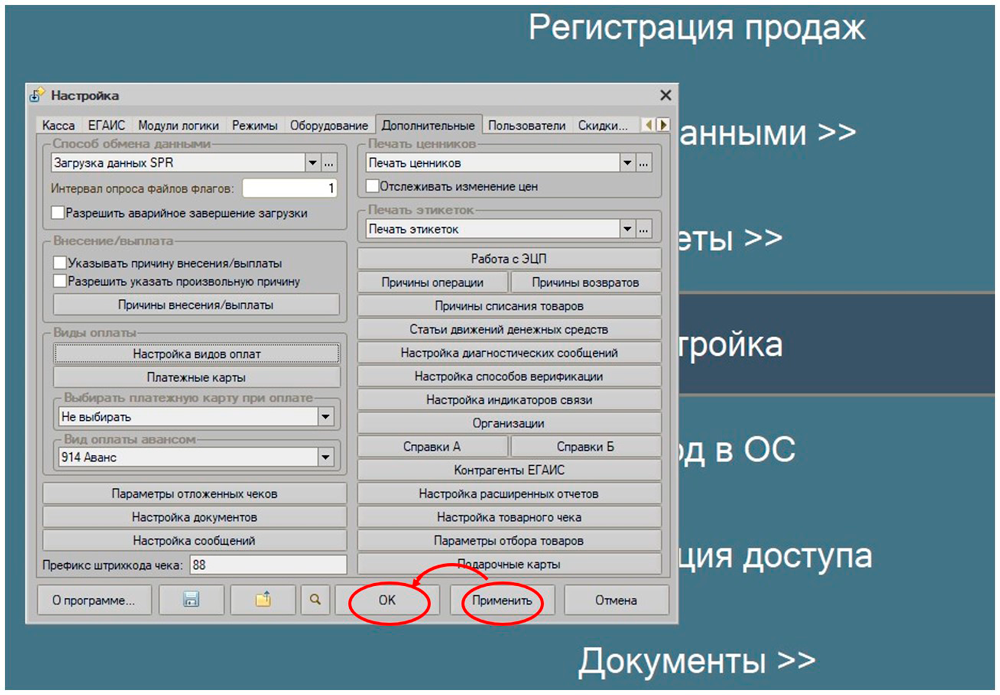1000x695 pixels.
Task: Enable Разрешить аварийное завершение загрузки checkbox
Action: [x=58, y=213]
